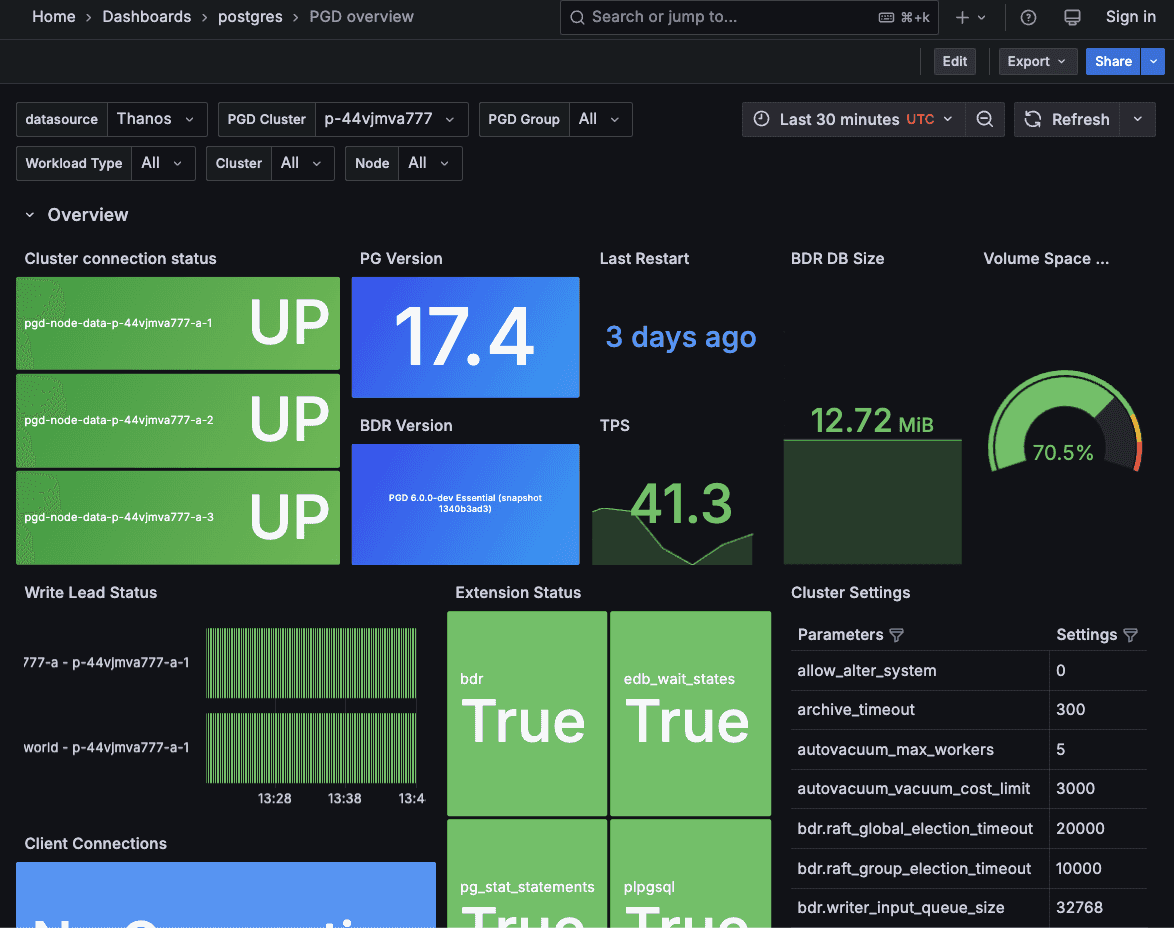Click the zoom-out magnifier next to time picker
This screenshot has height=928, width=1174.
click(x=985, y=119)
